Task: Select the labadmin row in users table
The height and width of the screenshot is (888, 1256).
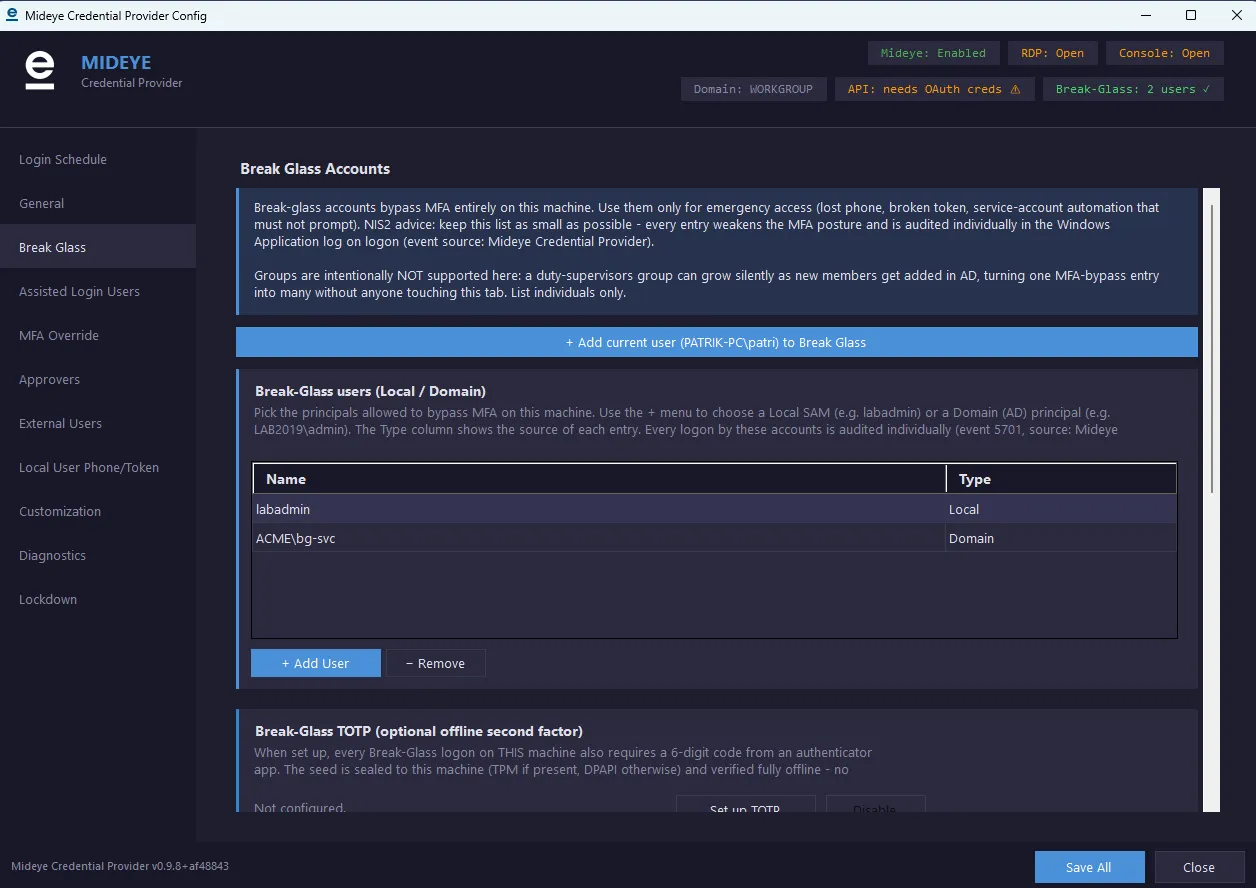Action: [x=714, y=509]
